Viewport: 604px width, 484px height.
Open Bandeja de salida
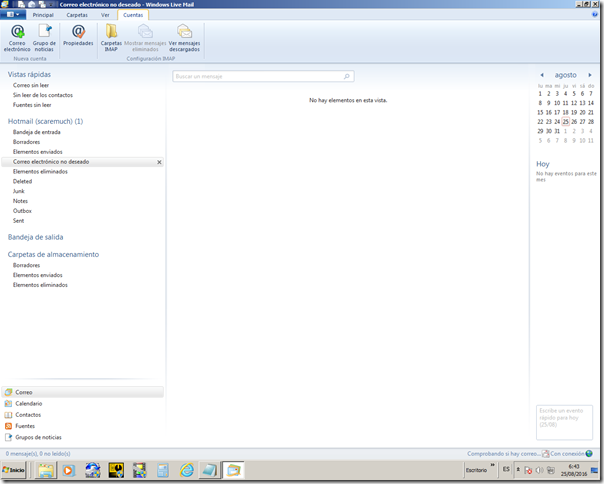[x=35, y=237]
